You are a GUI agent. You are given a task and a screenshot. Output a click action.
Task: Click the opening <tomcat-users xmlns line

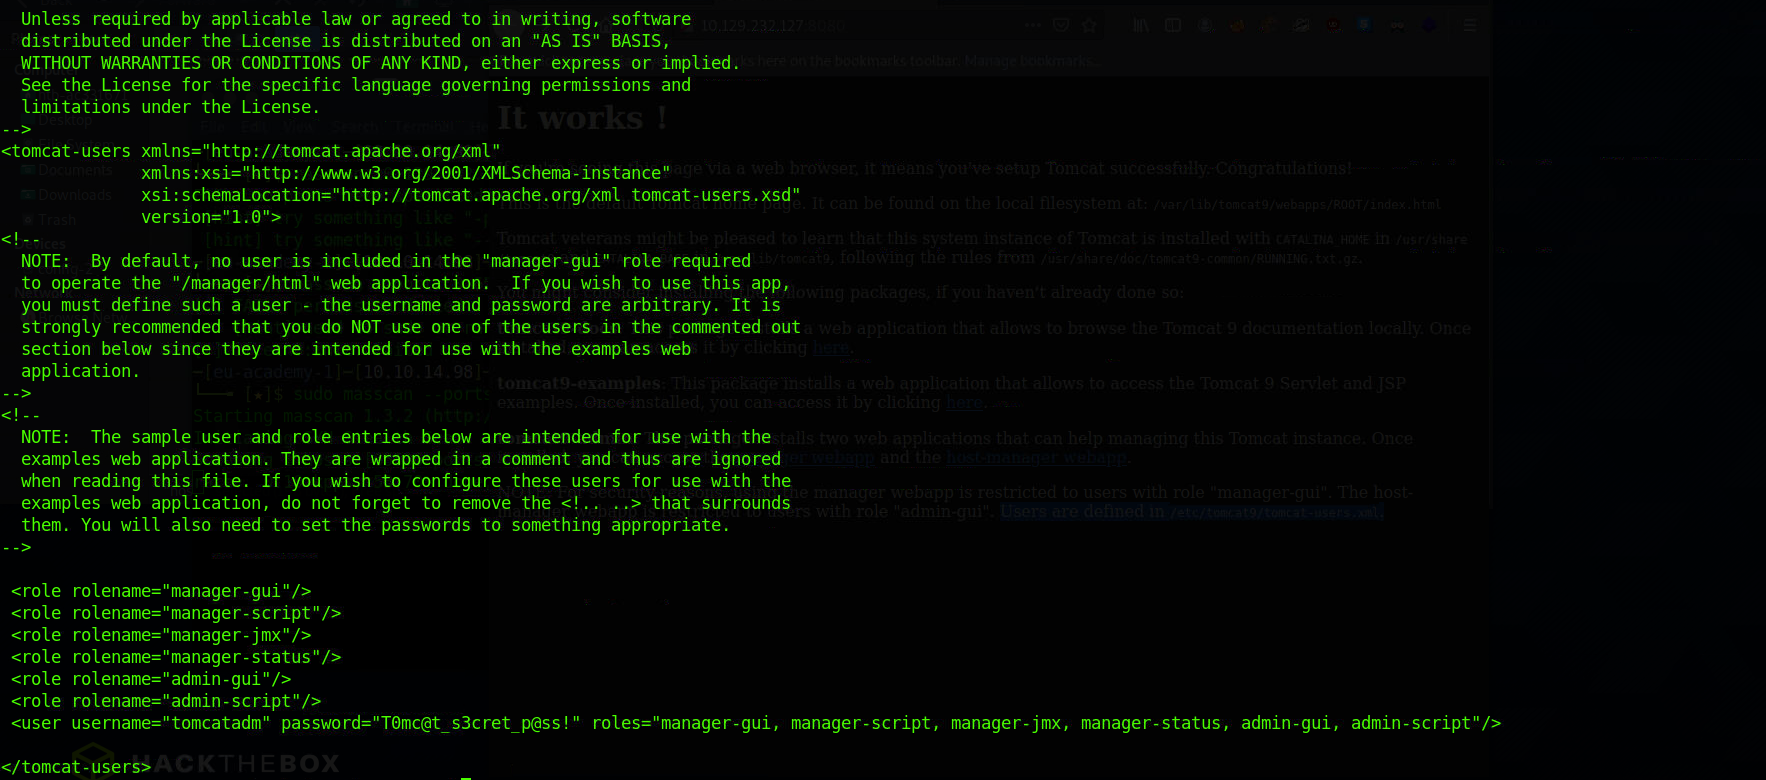coord(251,151)
